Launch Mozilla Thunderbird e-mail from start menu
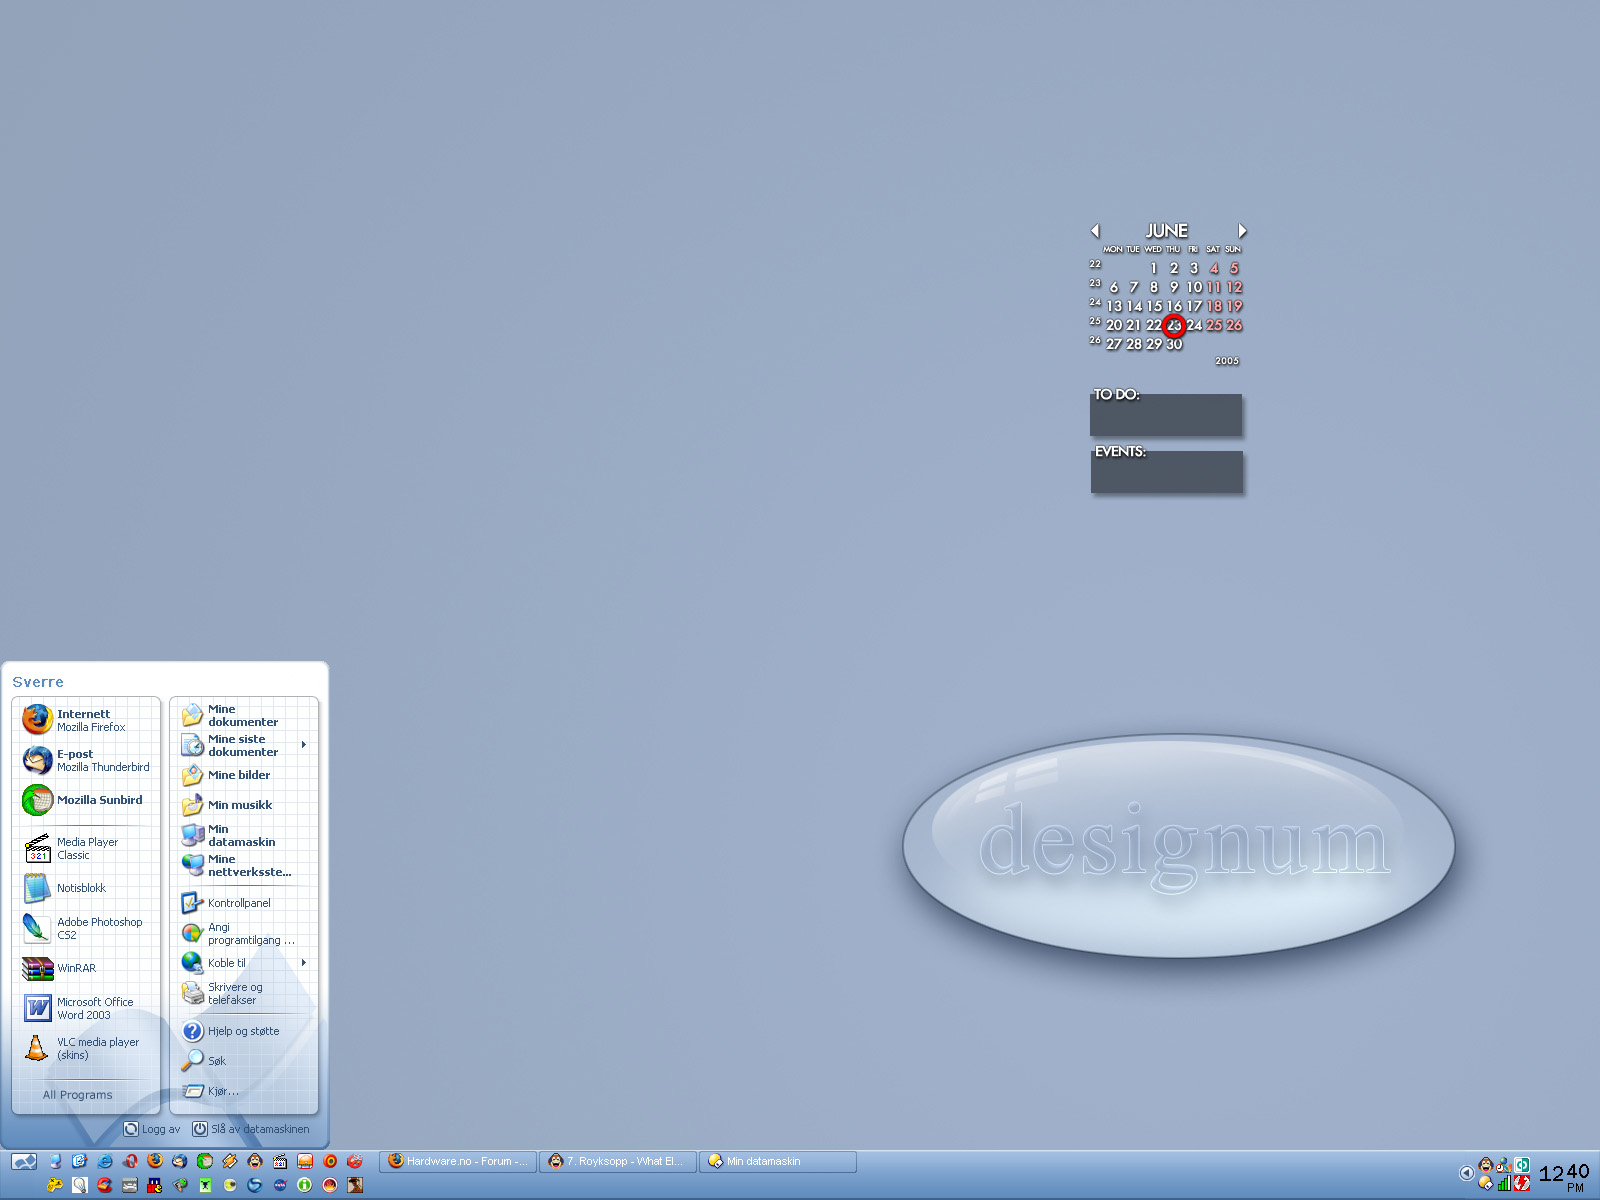Viewport: 1600px width, 1200px height. click(86, 760)
